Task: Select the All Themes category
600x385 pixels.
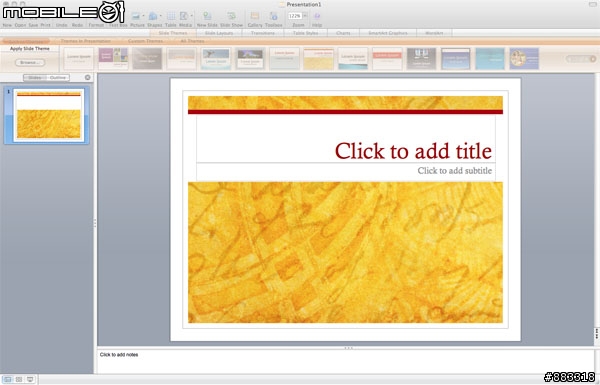Action: [192, 41]
